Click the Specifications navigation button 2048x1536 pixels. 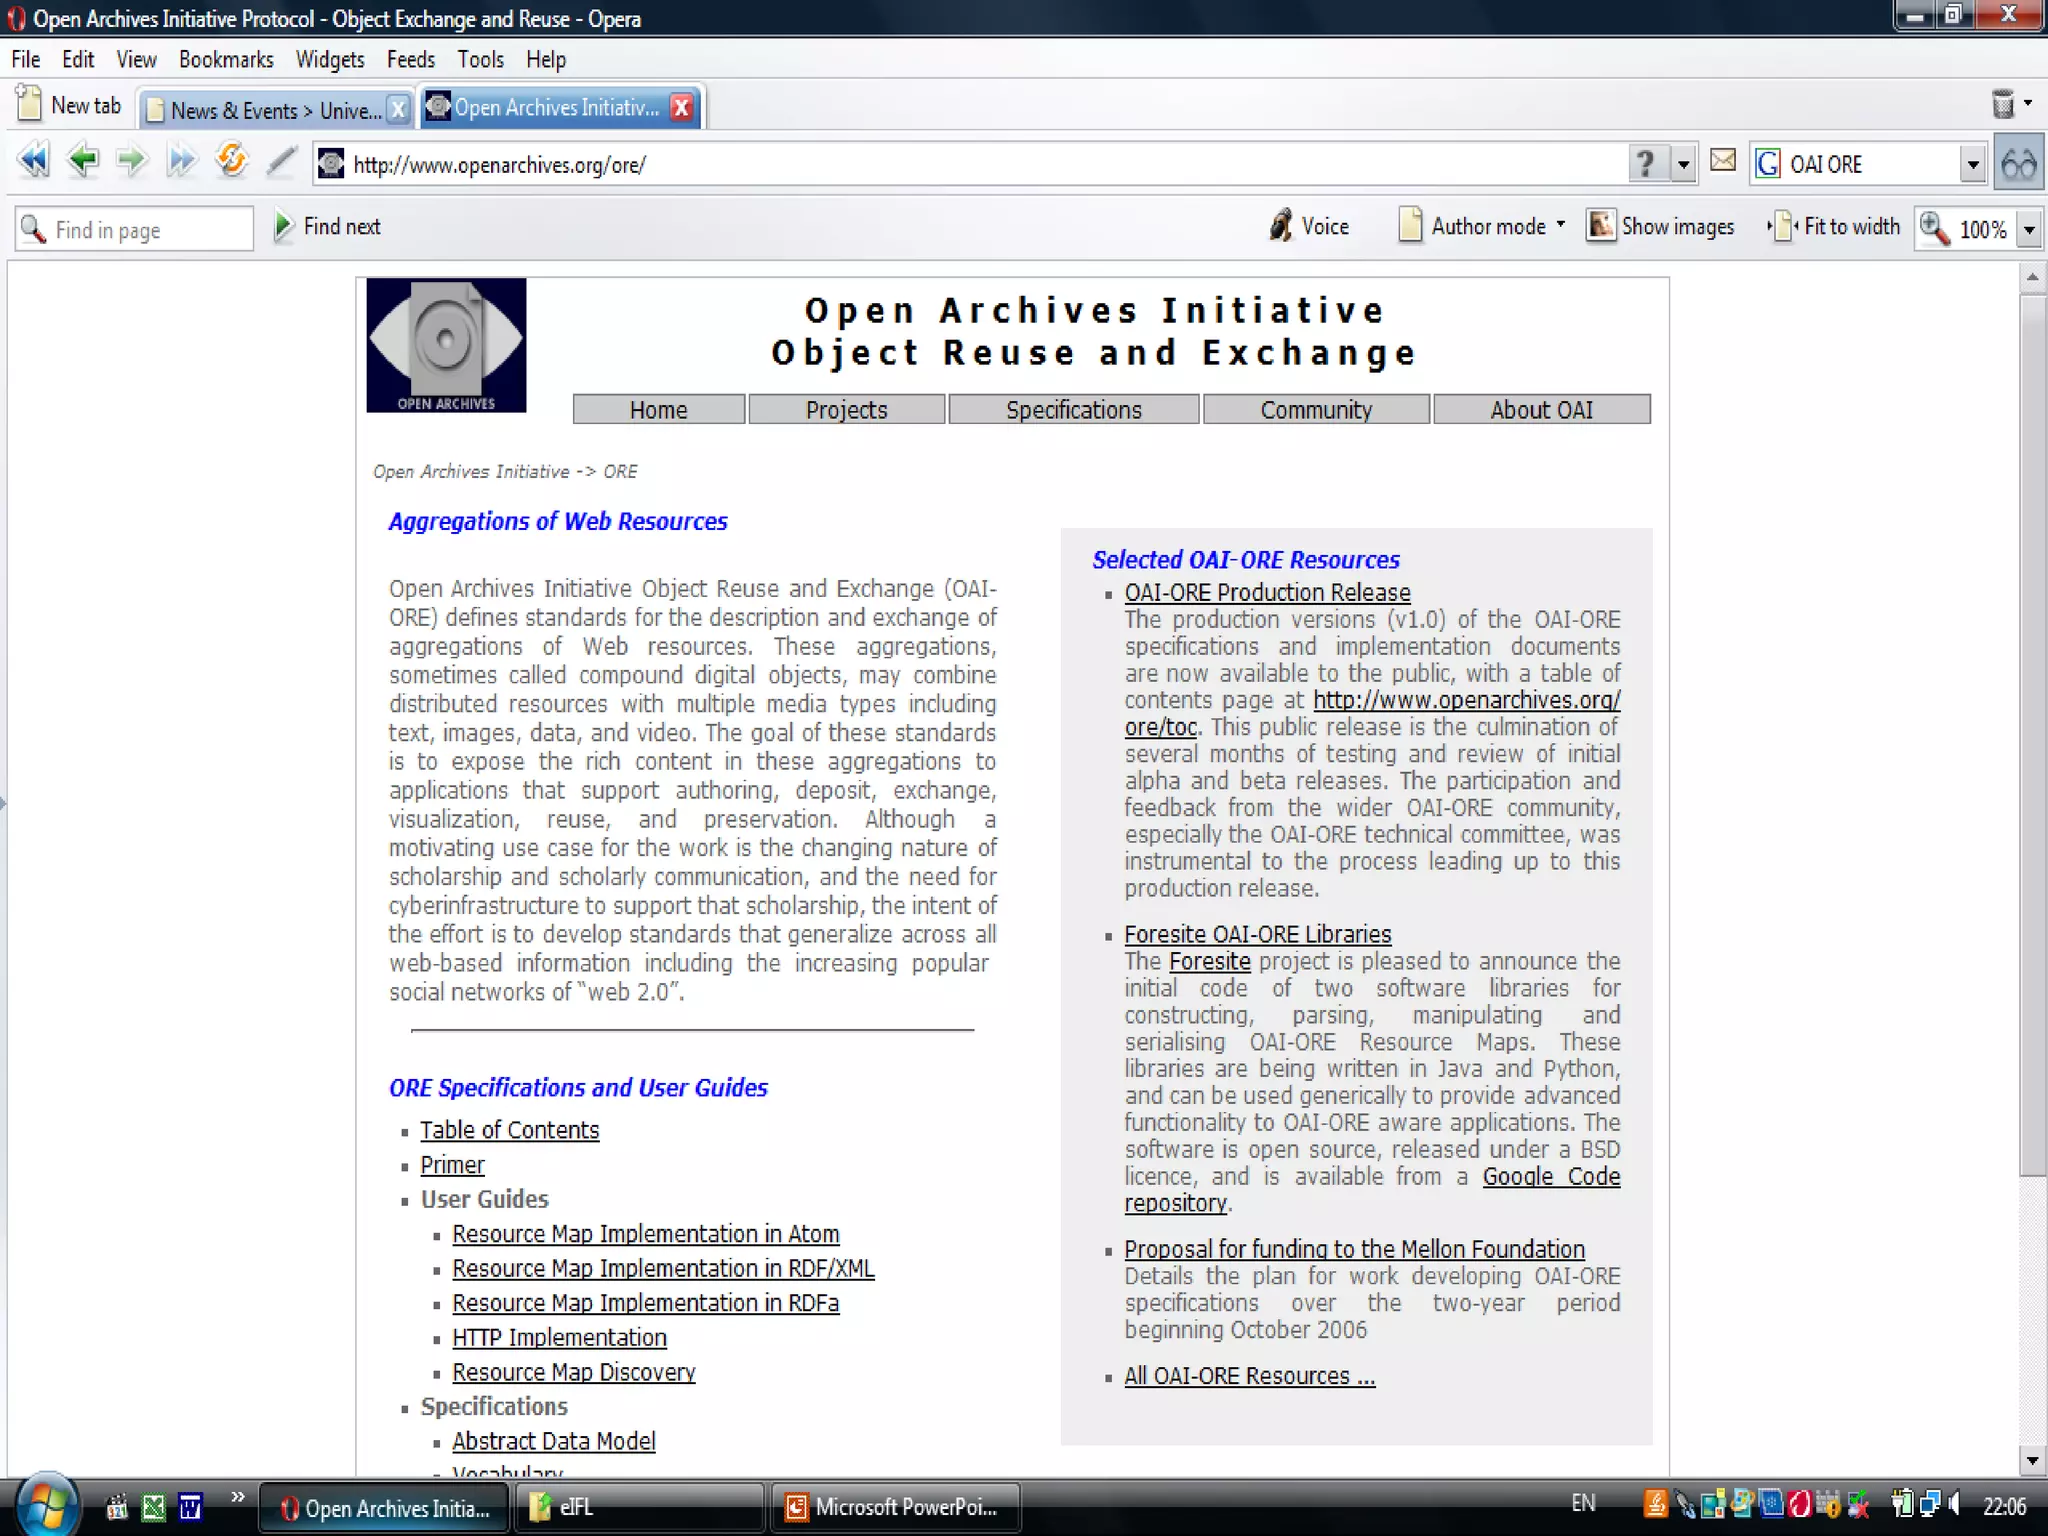point(1073,410)
